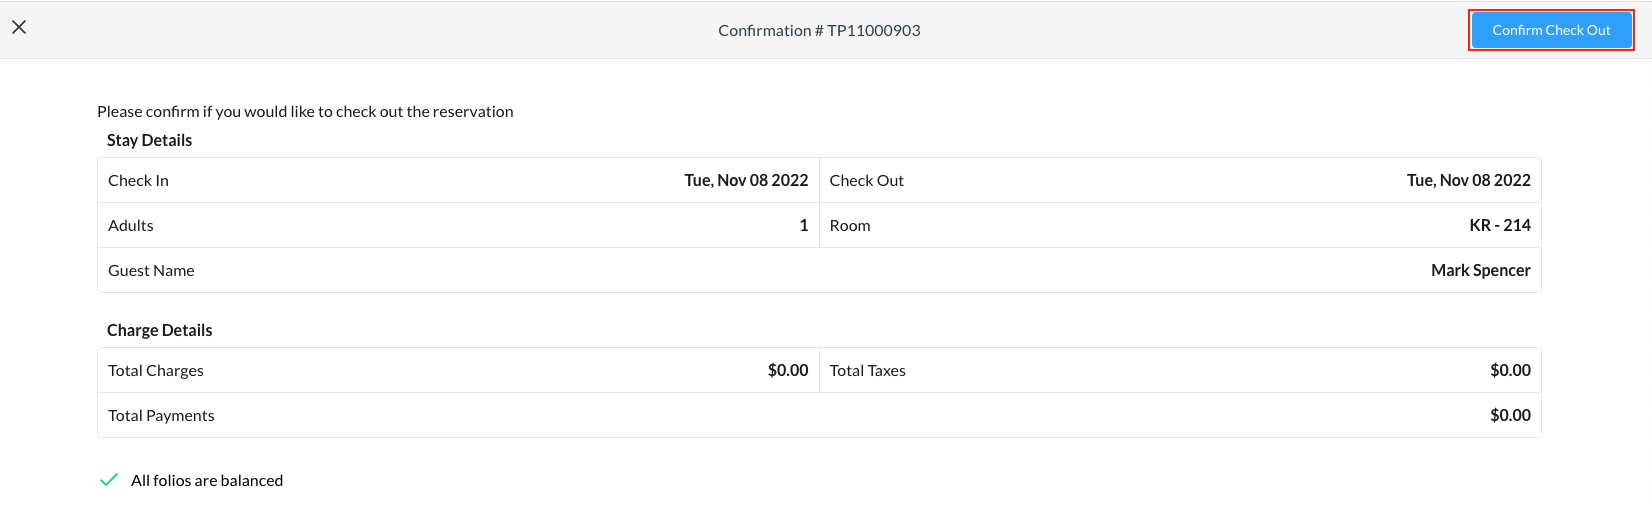Click the Charge Details heading
The height and width of the screenshot is (512, 1652).
pyautogui.click(x=159, y=330)
